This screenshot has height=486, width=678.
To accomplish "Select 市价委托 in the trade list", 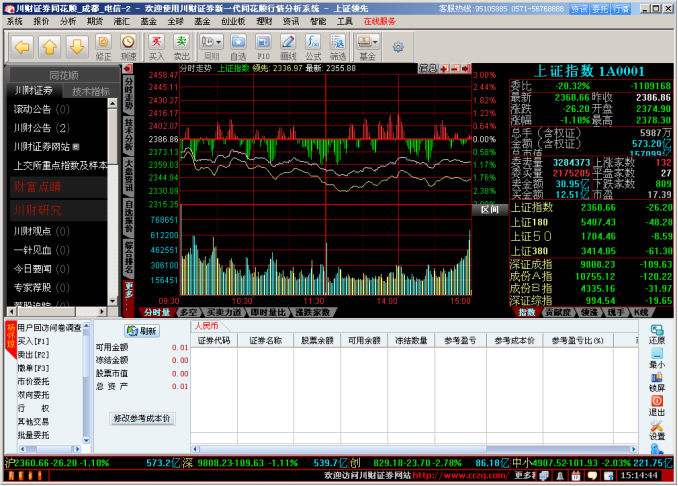I will click(x=34, y=381).
